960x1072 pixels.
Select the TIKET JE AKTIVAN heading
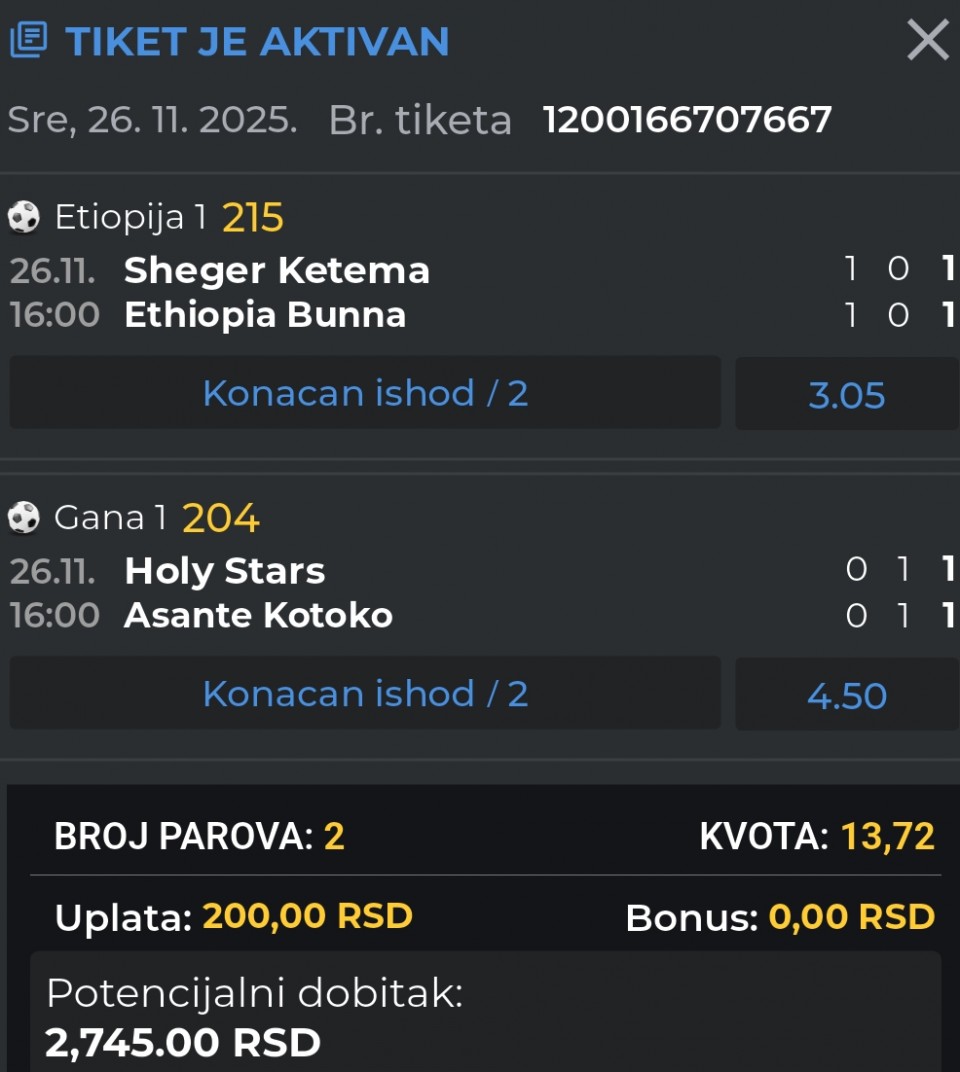coord(257,41)
